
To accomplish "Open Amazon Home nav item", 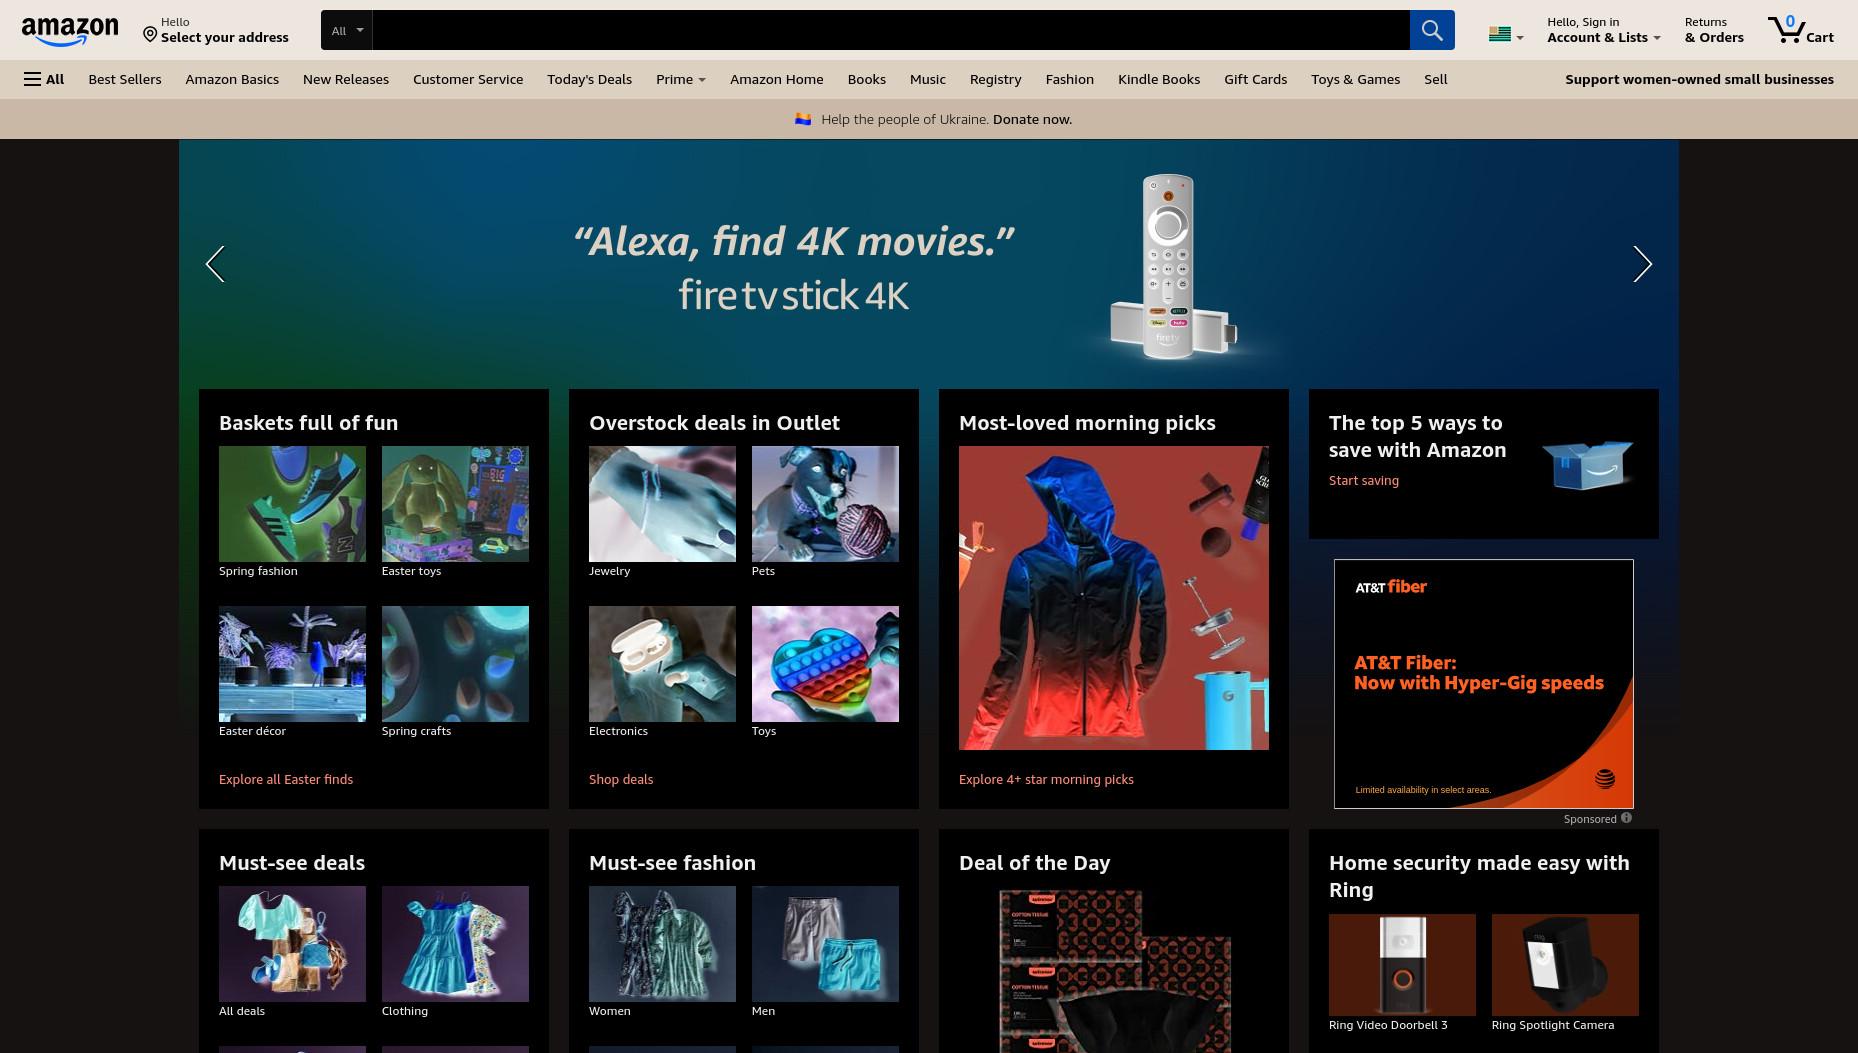I will click(x=777, y=79).
